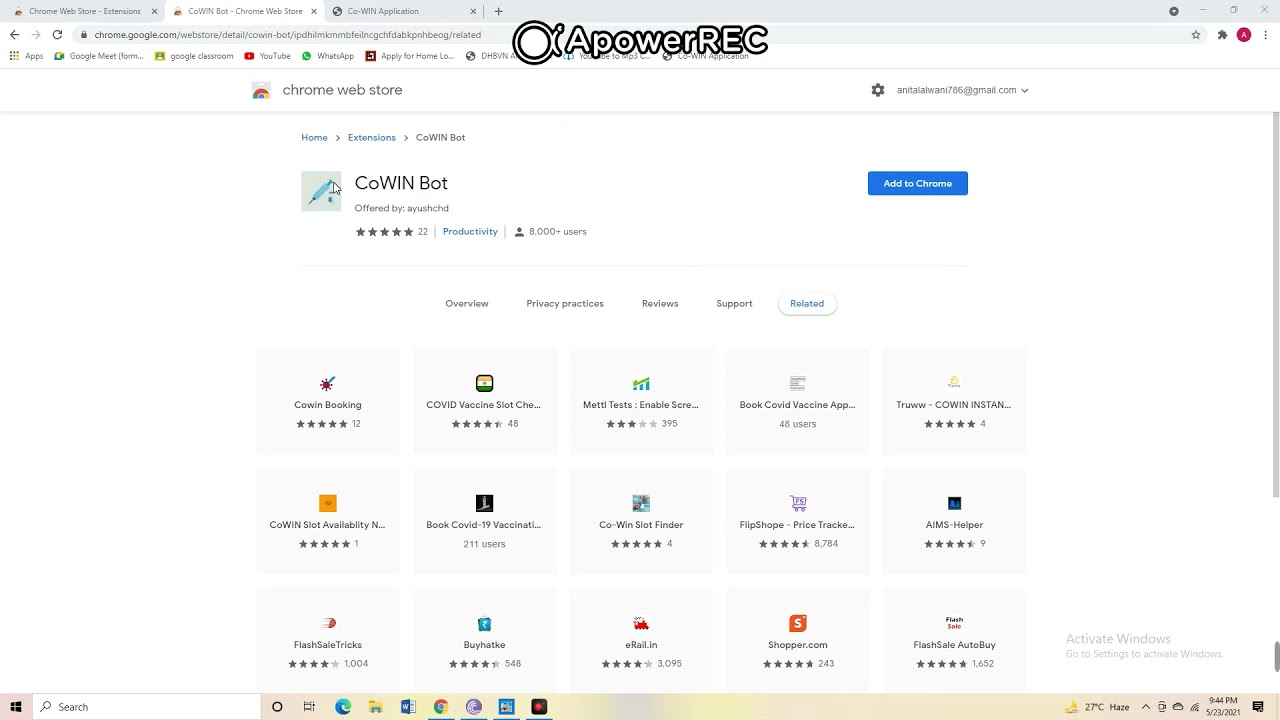The height and width of the screenshot is (720, 1280).
Task: Open the YouTube bookmark
Action: click(267, 56)
